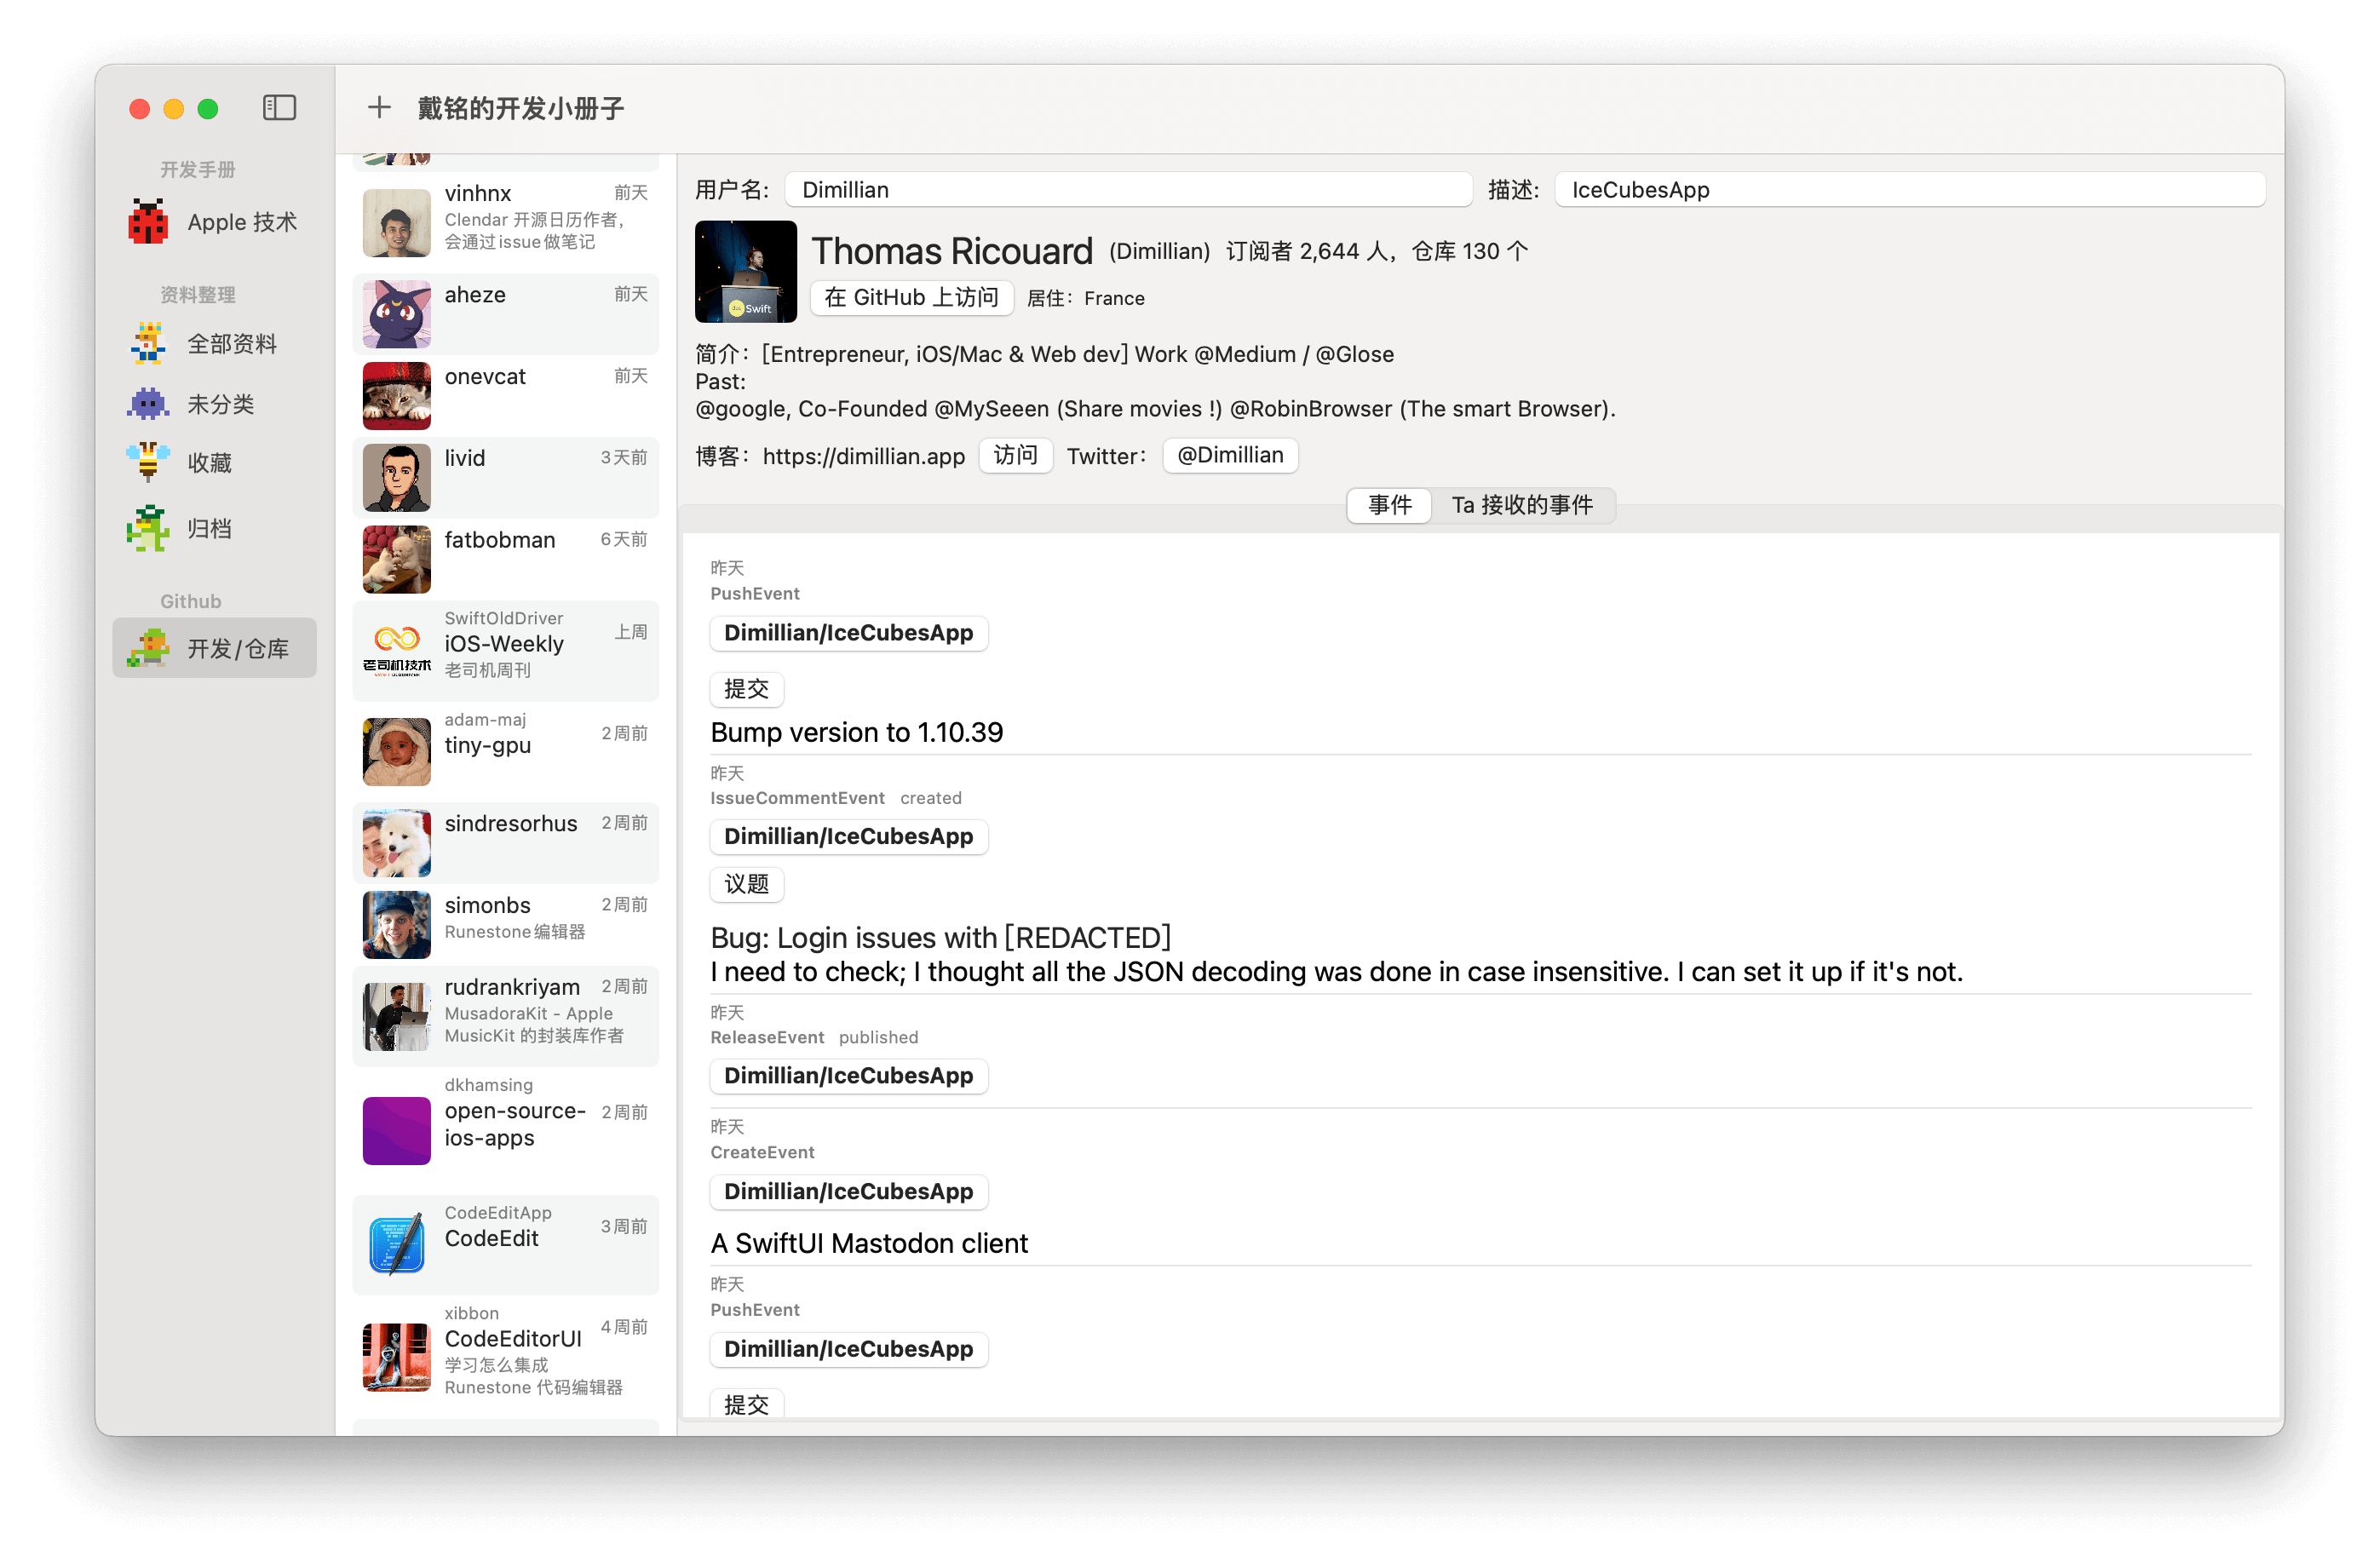The width and height of the screenshot is (2380, 1562).
Task: Select 开发/仓库 Link icon
Action: tap(148, 648)
